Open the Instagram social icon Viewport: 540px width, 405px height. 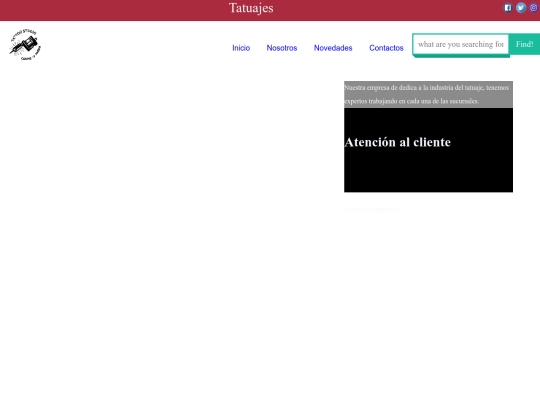coord(534,8)
